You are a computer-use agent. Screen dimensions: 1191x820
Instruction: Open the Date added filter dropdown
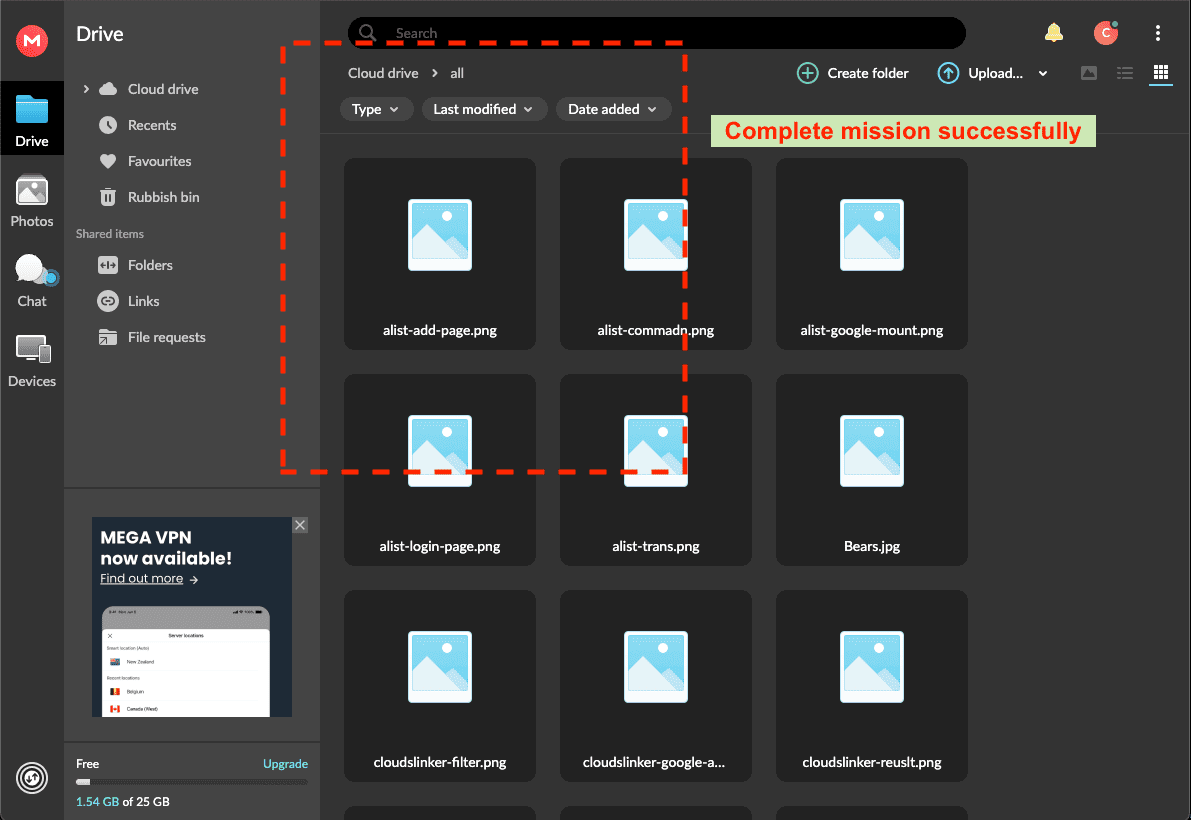pos(613,109)
